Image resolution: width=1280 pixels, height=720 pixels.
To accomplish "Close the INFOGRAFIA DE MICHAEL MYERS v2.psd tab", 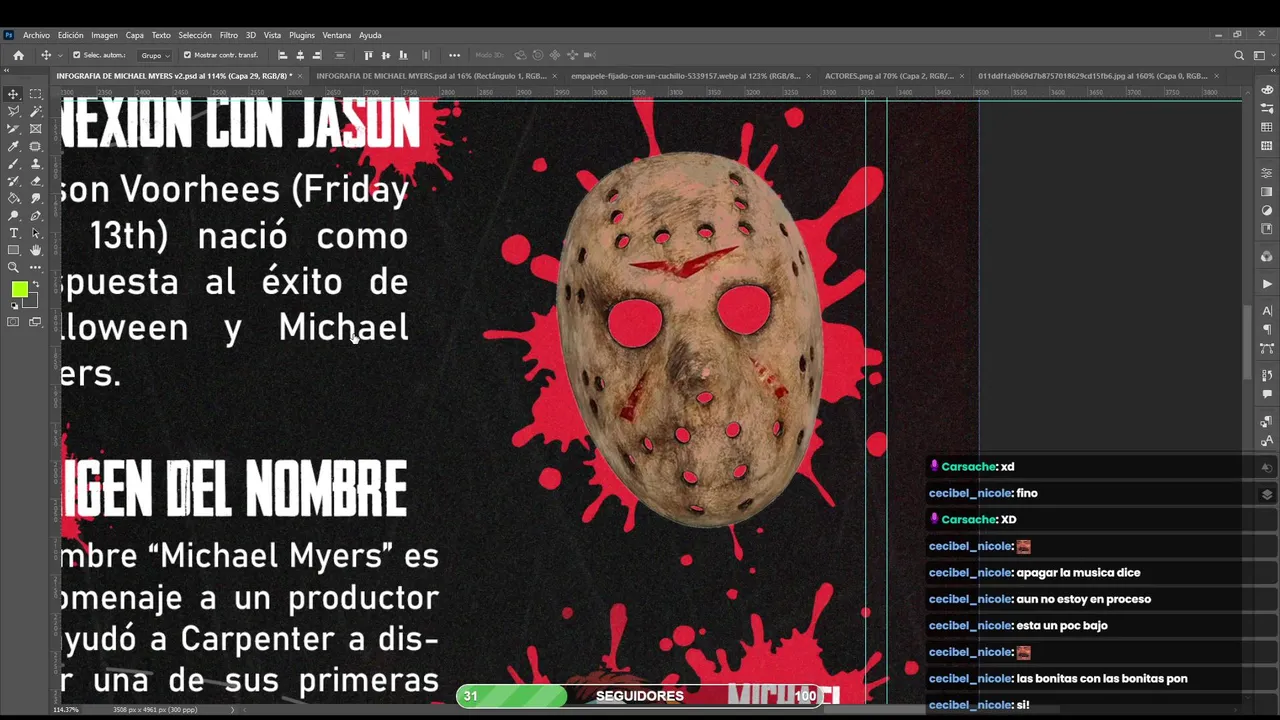I will 299,76.
